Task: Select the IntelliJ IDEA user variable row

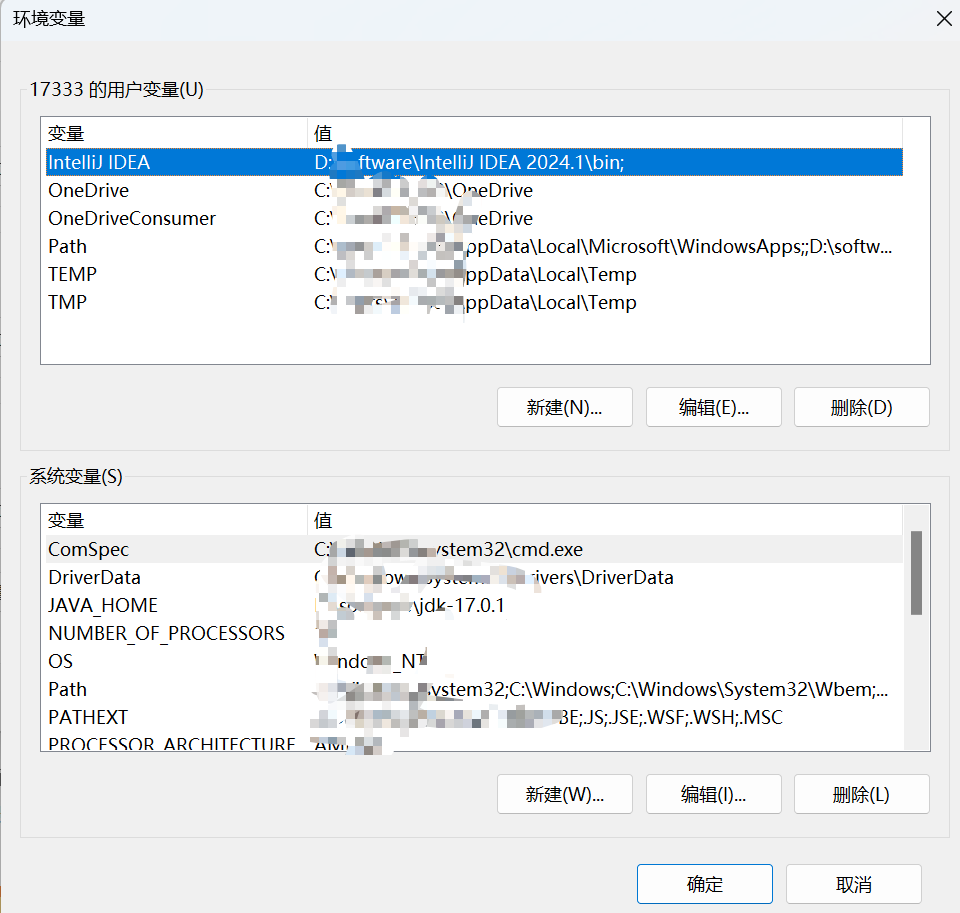Action: 474,162
